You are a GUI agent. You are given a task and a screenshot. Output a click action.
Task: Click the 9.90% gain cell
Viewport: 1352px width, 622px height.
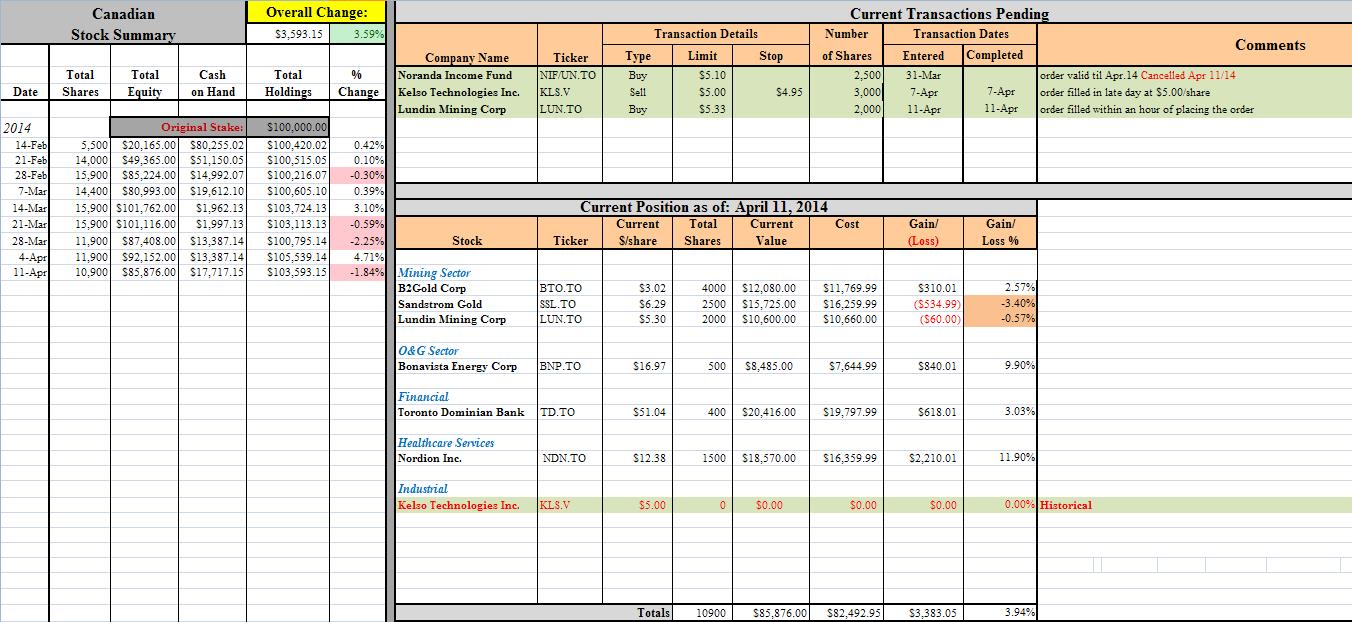tap(1001, 366)
